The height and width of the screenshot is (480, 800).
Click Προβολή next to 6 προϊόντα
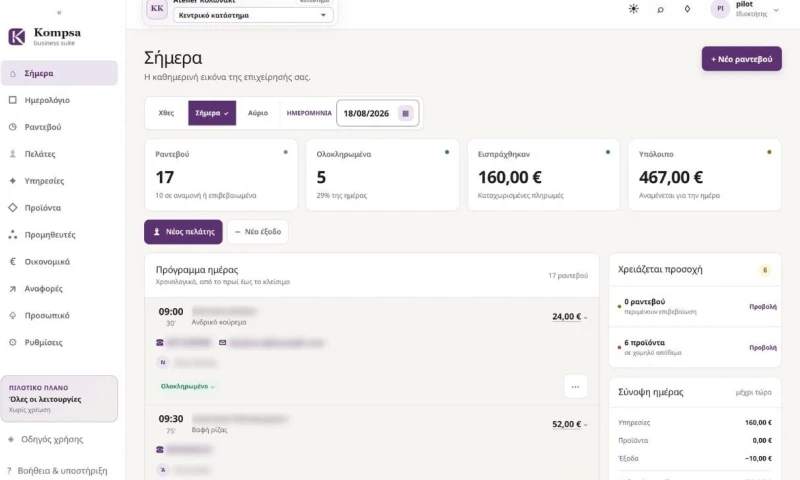tap(763, 347)
